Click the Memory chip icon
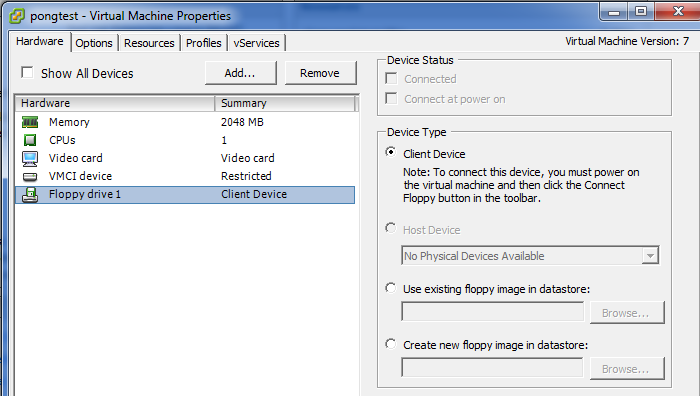Viewport: 700px width, 396px height. 30,122
